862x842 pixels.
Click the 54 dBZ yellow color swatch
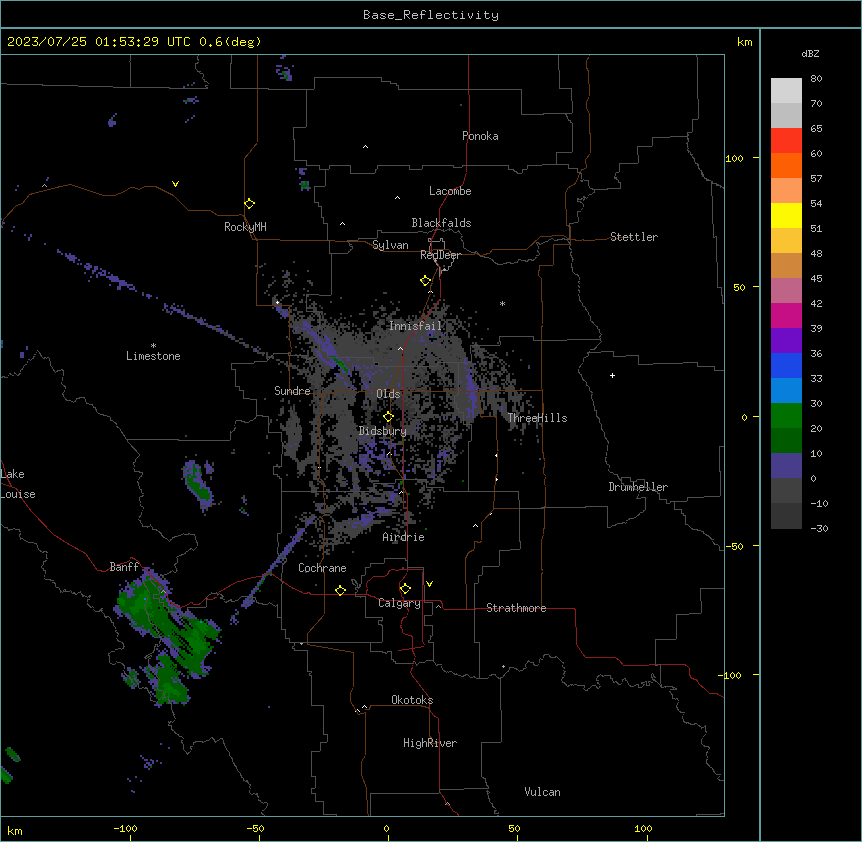pyautogui.click(x=786, y=215)
